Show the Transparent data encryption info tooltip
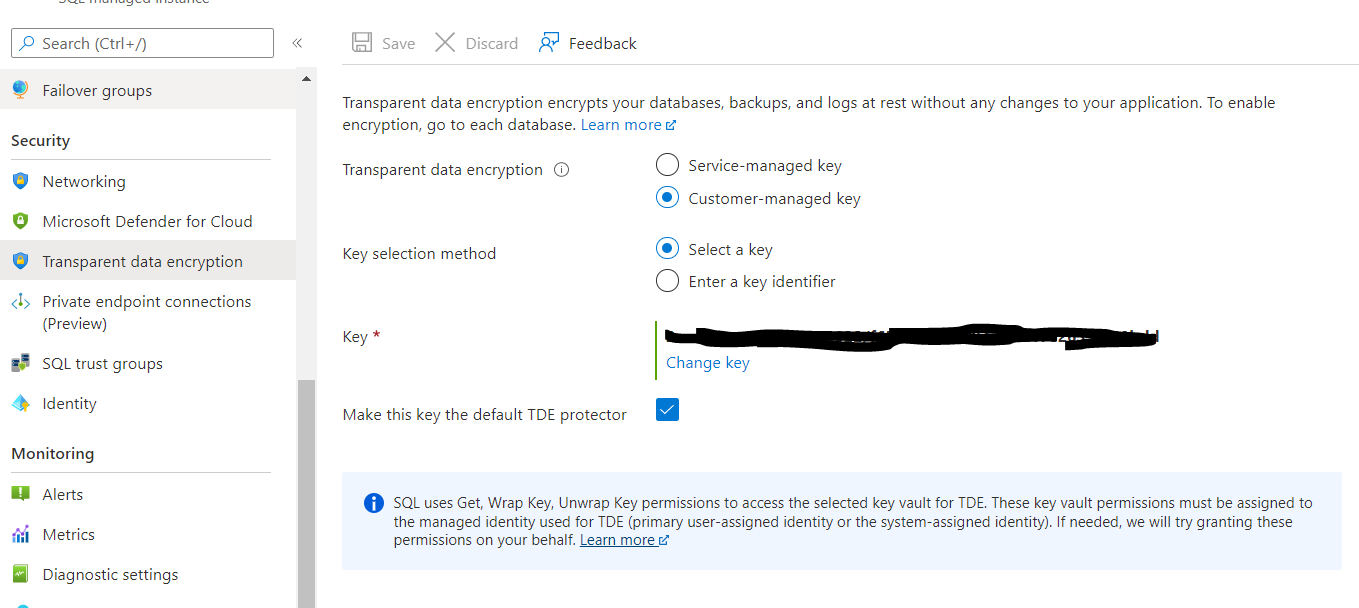 pos(561,169)
